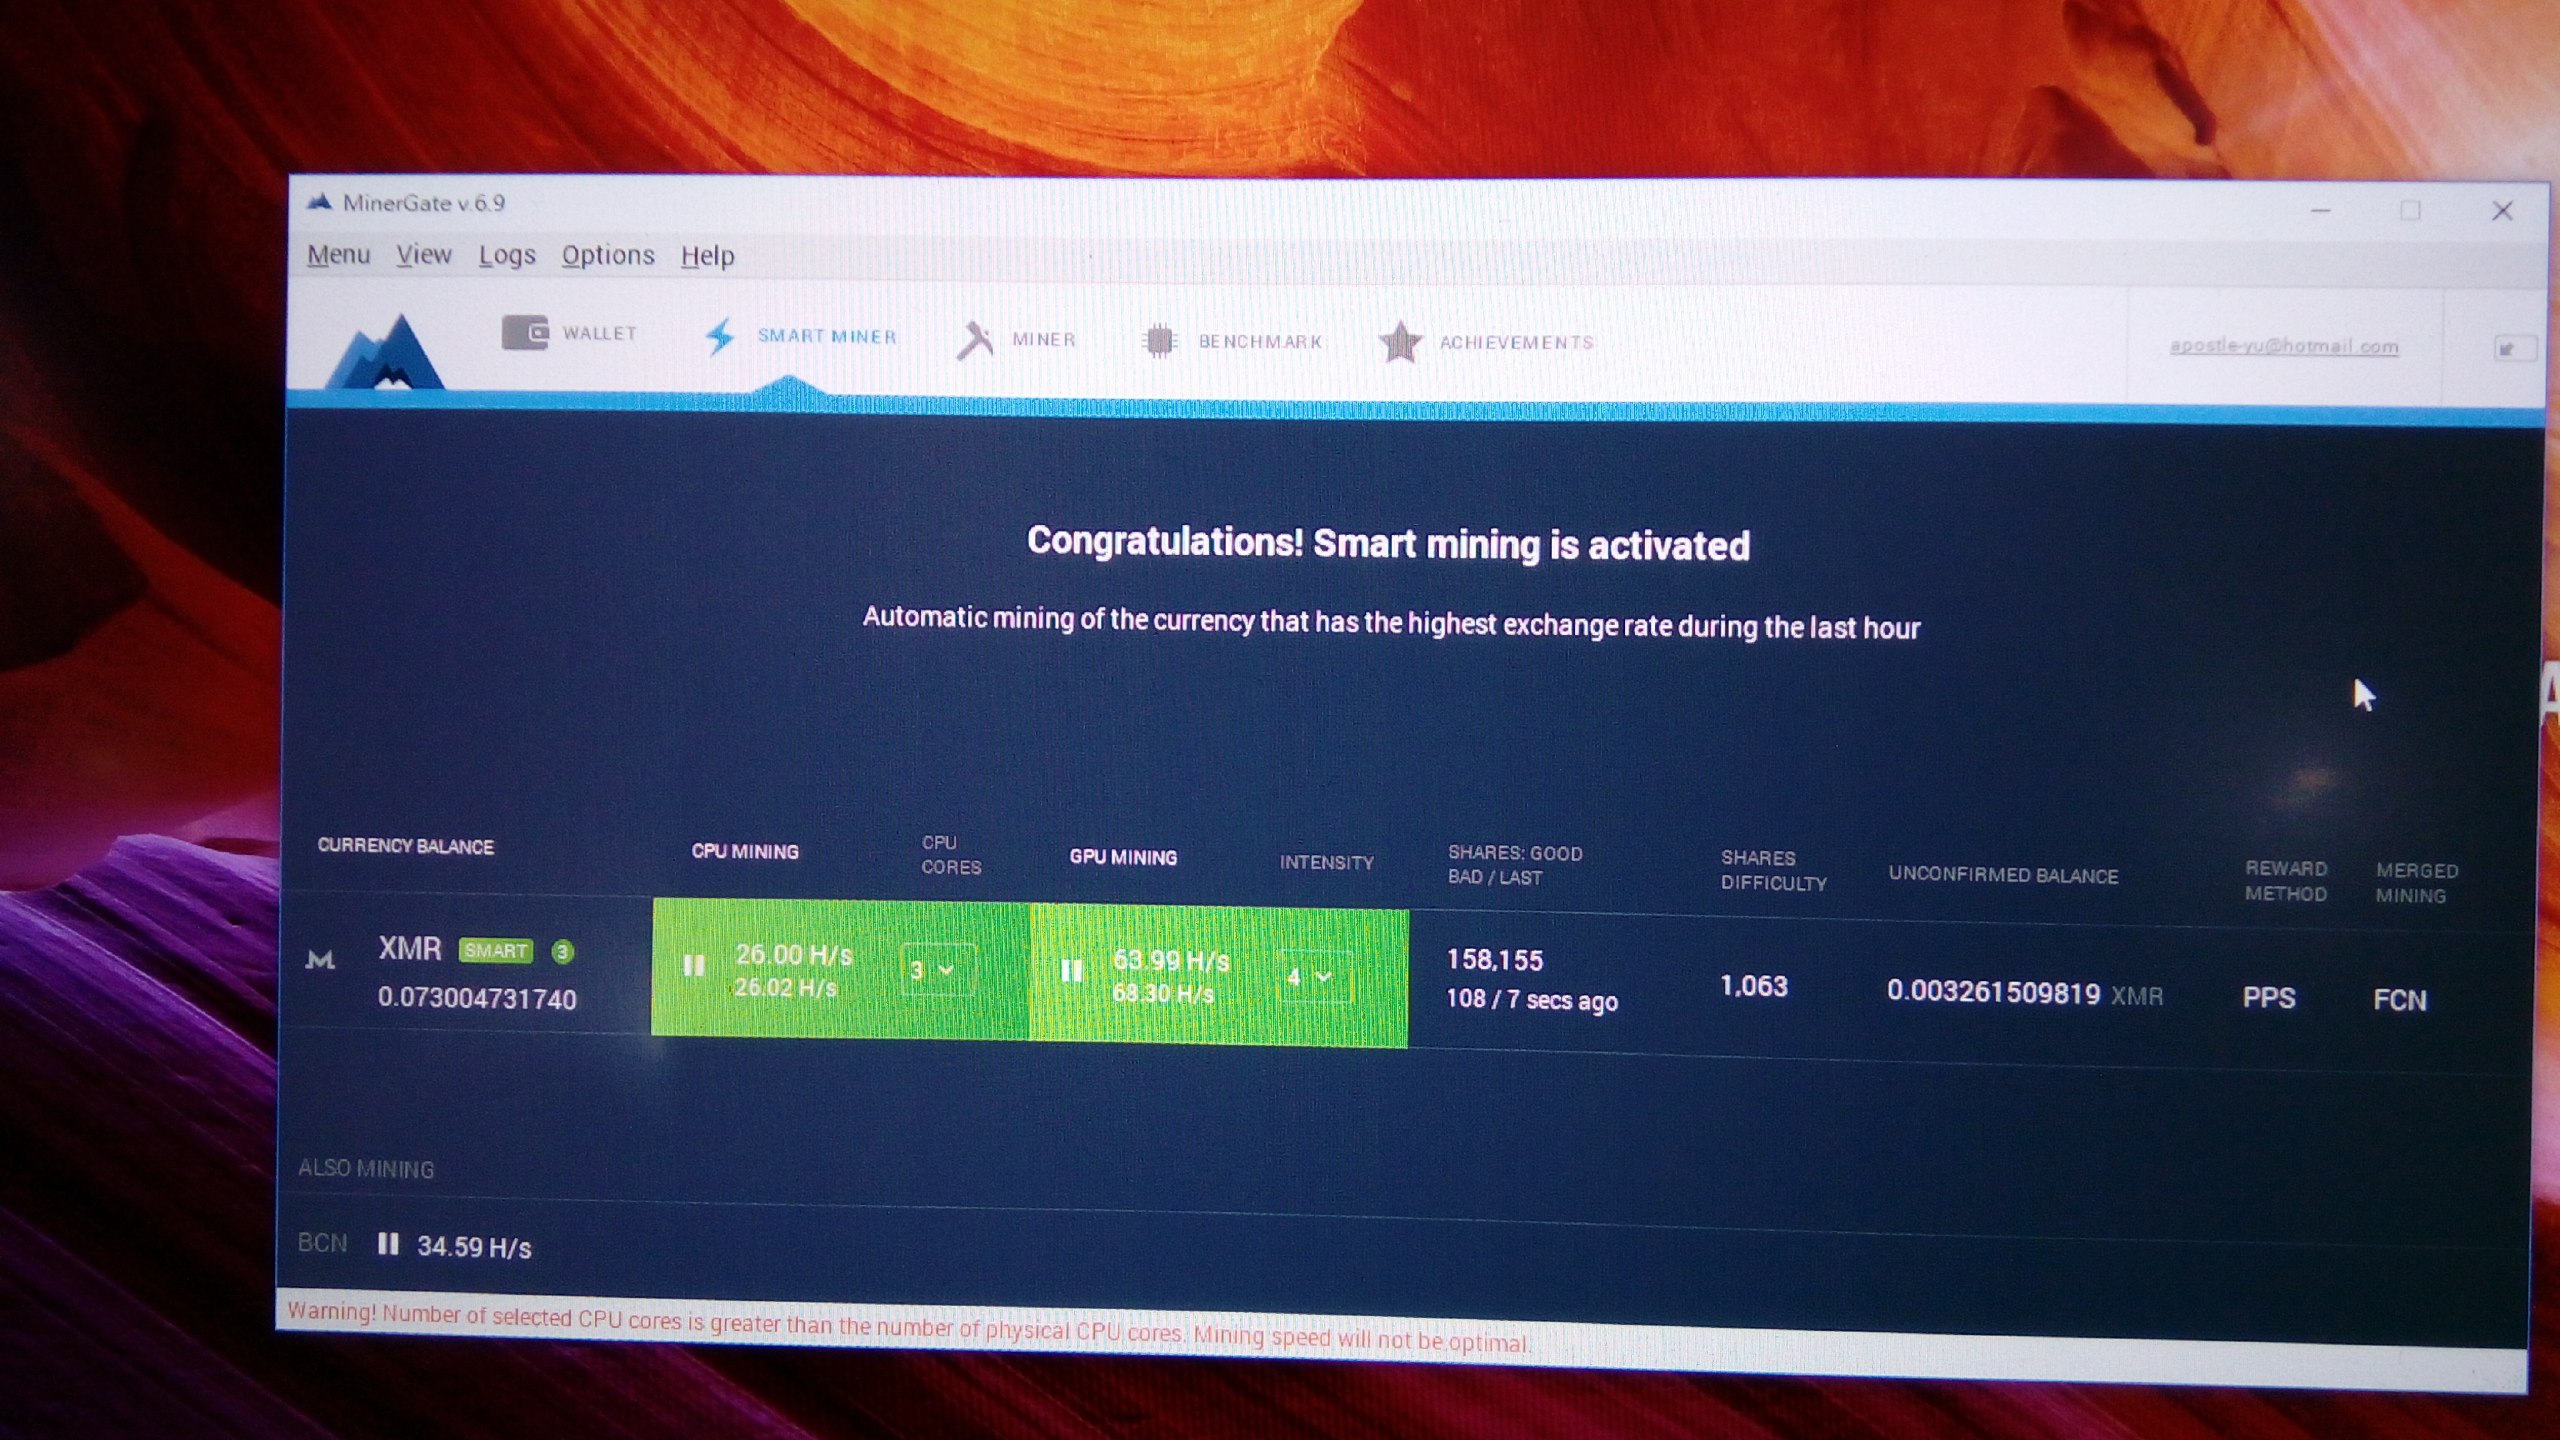Click the small button right of the account email
The width and height of the screenshot is (2560, 1440).
2514,348
